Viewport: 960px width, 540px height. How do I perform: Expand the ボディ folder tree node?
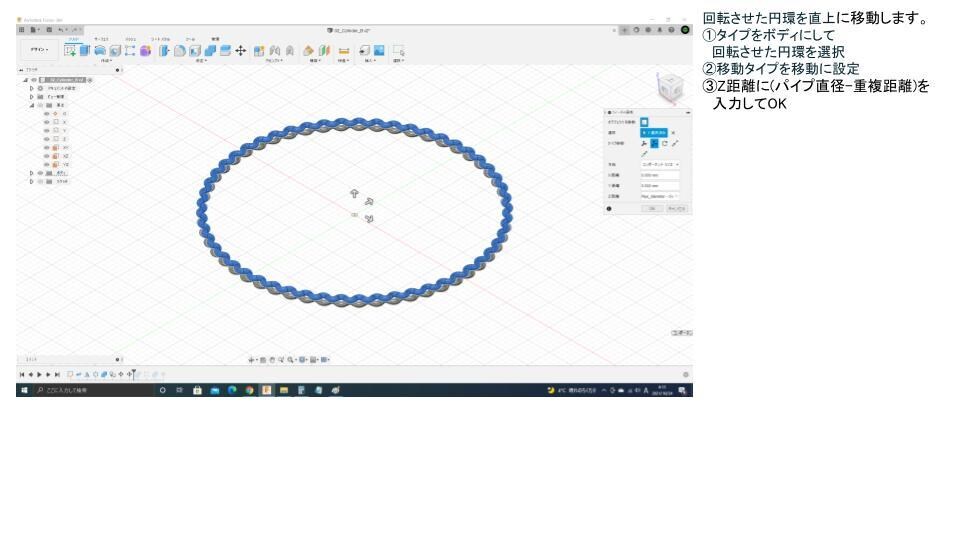coord(32,173)
